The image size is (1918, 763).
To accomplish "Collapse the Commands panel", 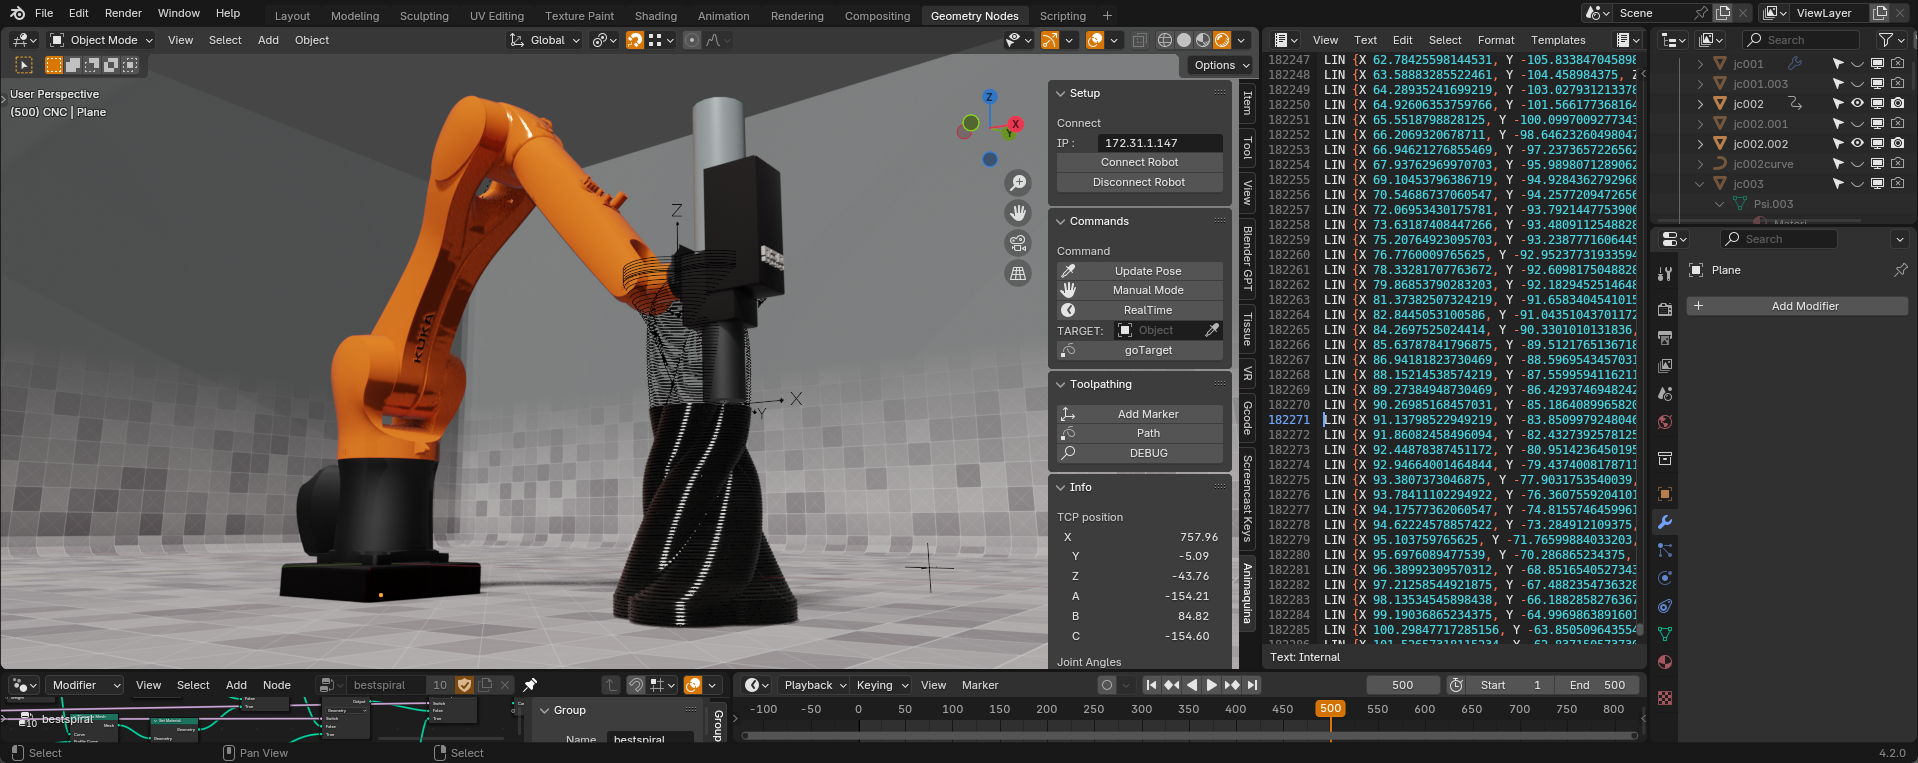I will (x=1061, y=221).
